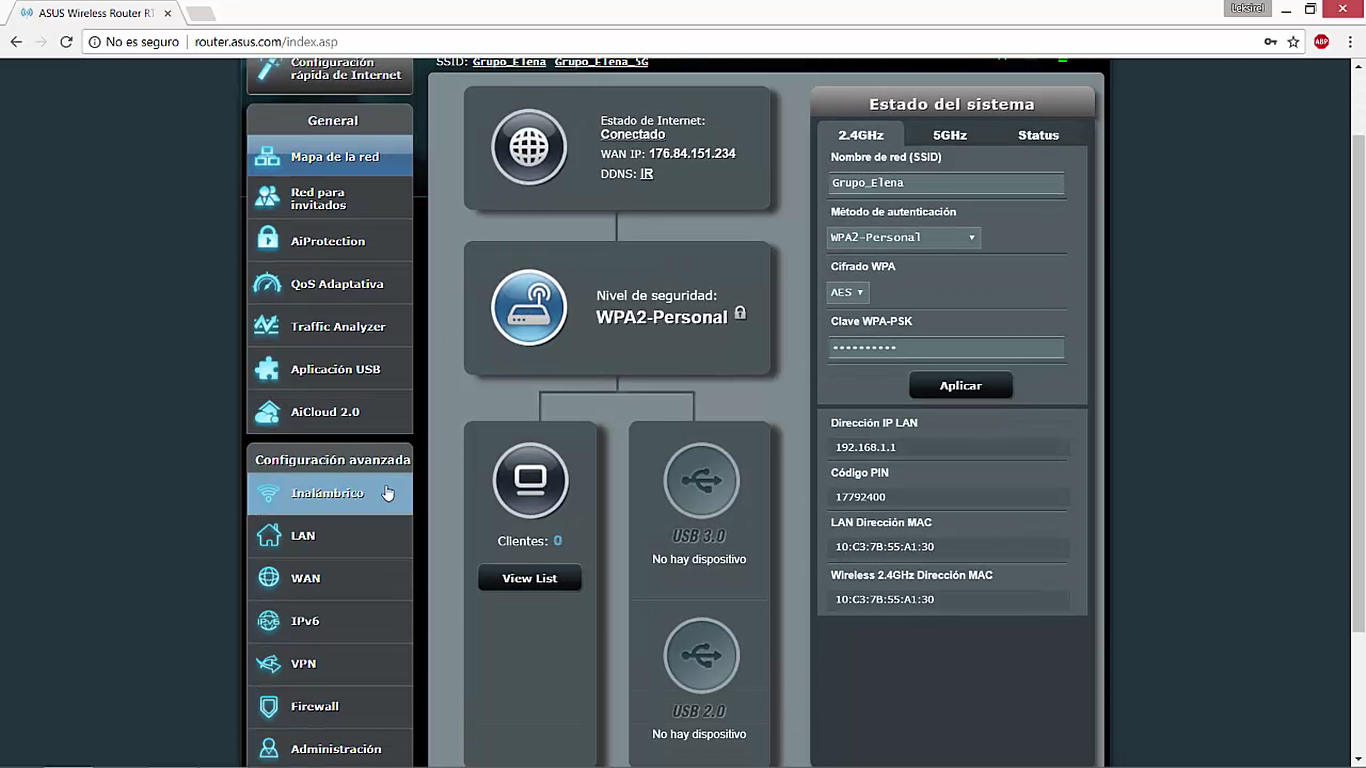Select the Clientes computer icon
1366x768 pixels.
tap(530, 481)
